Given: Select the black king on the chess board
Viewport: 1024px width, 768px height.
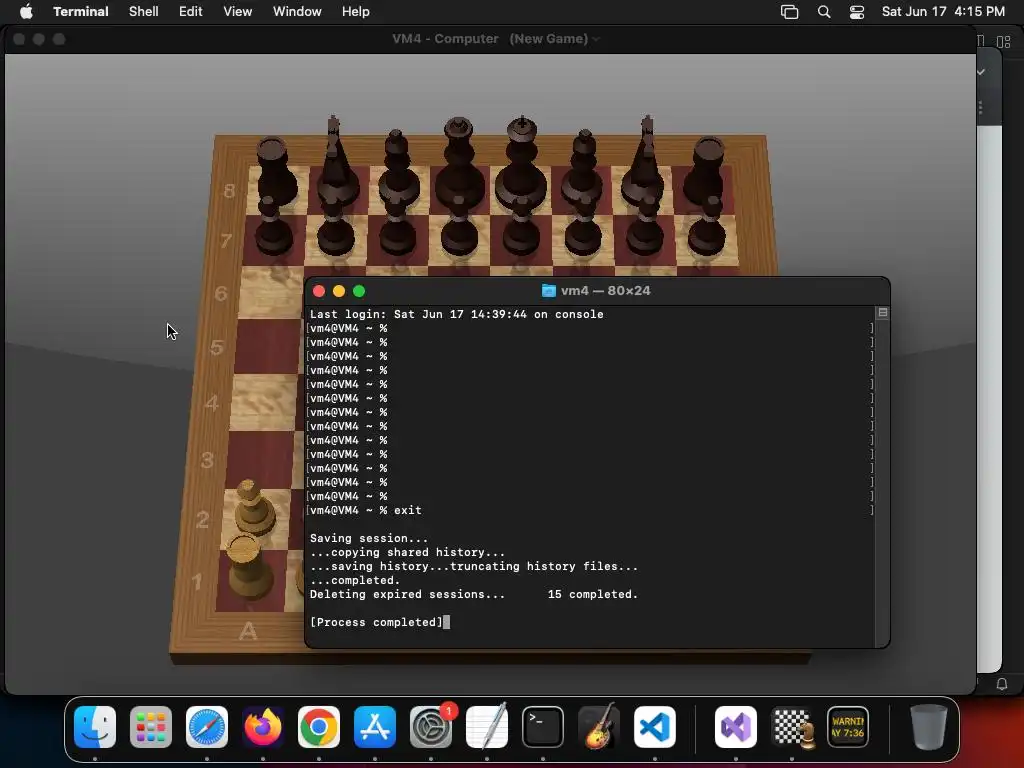Looking at the screenshot, I should [520, 165].
